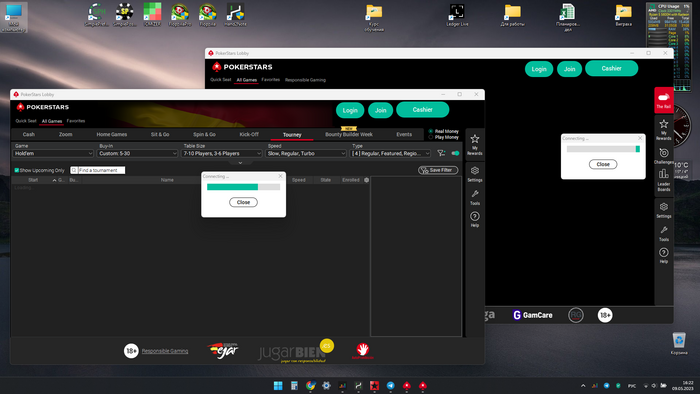Open My Rewards star in front lobby
The image size is (700, 394).
475,144
